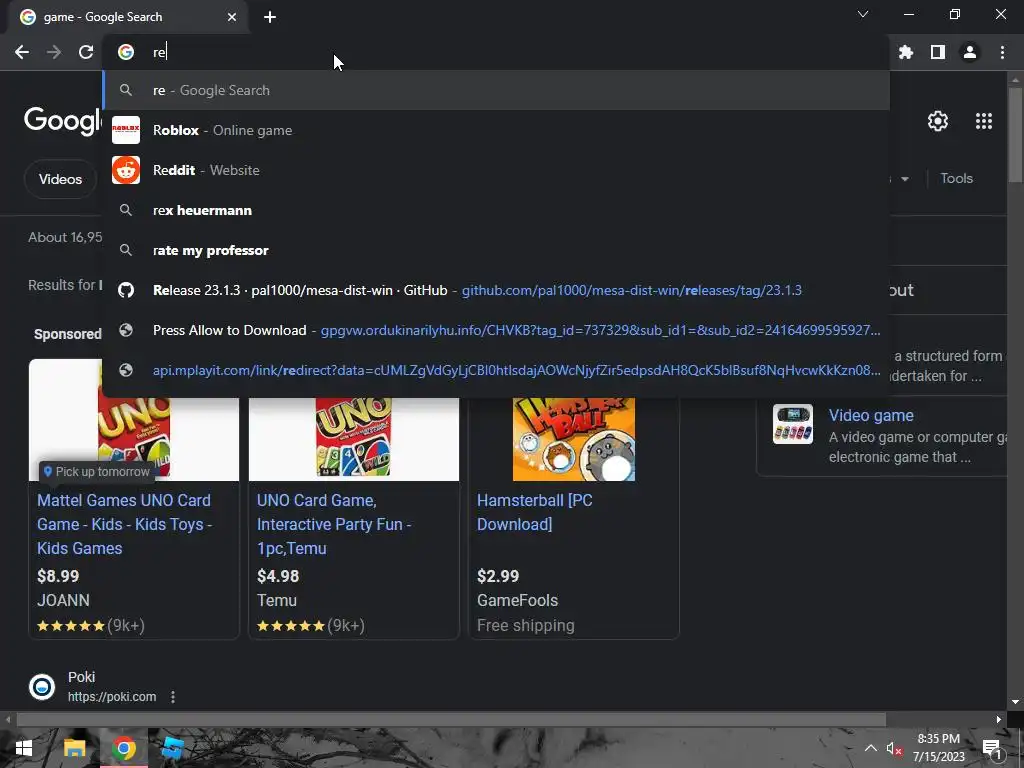Open Hamsterball PC Download product link

click(x=534, y=512)
